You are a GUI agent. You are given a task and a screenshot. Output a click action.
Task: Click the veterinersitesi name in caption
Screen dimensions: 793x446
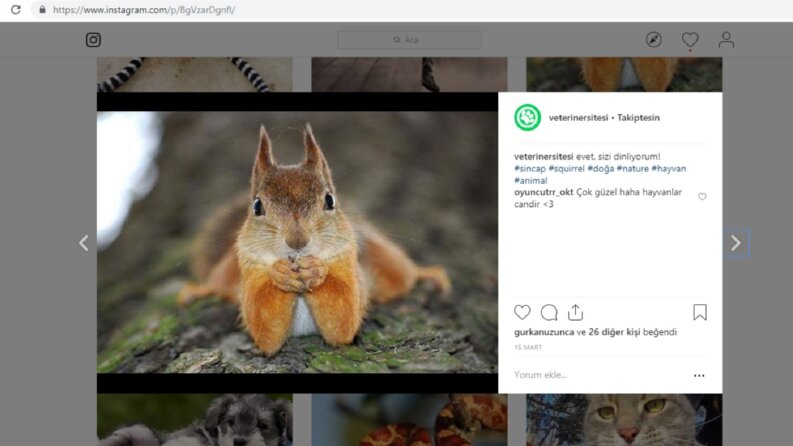[543, 157]
